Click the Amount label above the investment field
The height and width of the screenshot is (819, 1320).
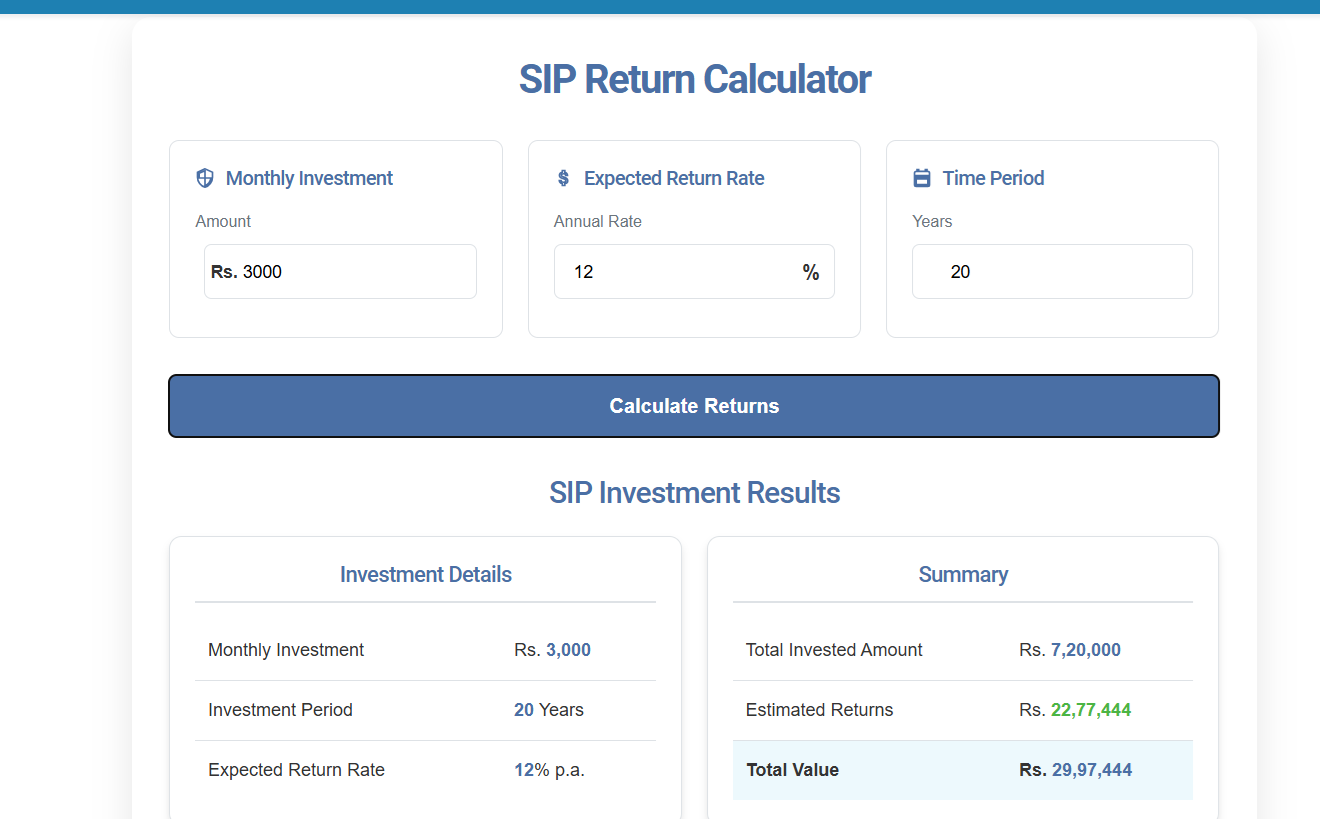tap(223, 221)
